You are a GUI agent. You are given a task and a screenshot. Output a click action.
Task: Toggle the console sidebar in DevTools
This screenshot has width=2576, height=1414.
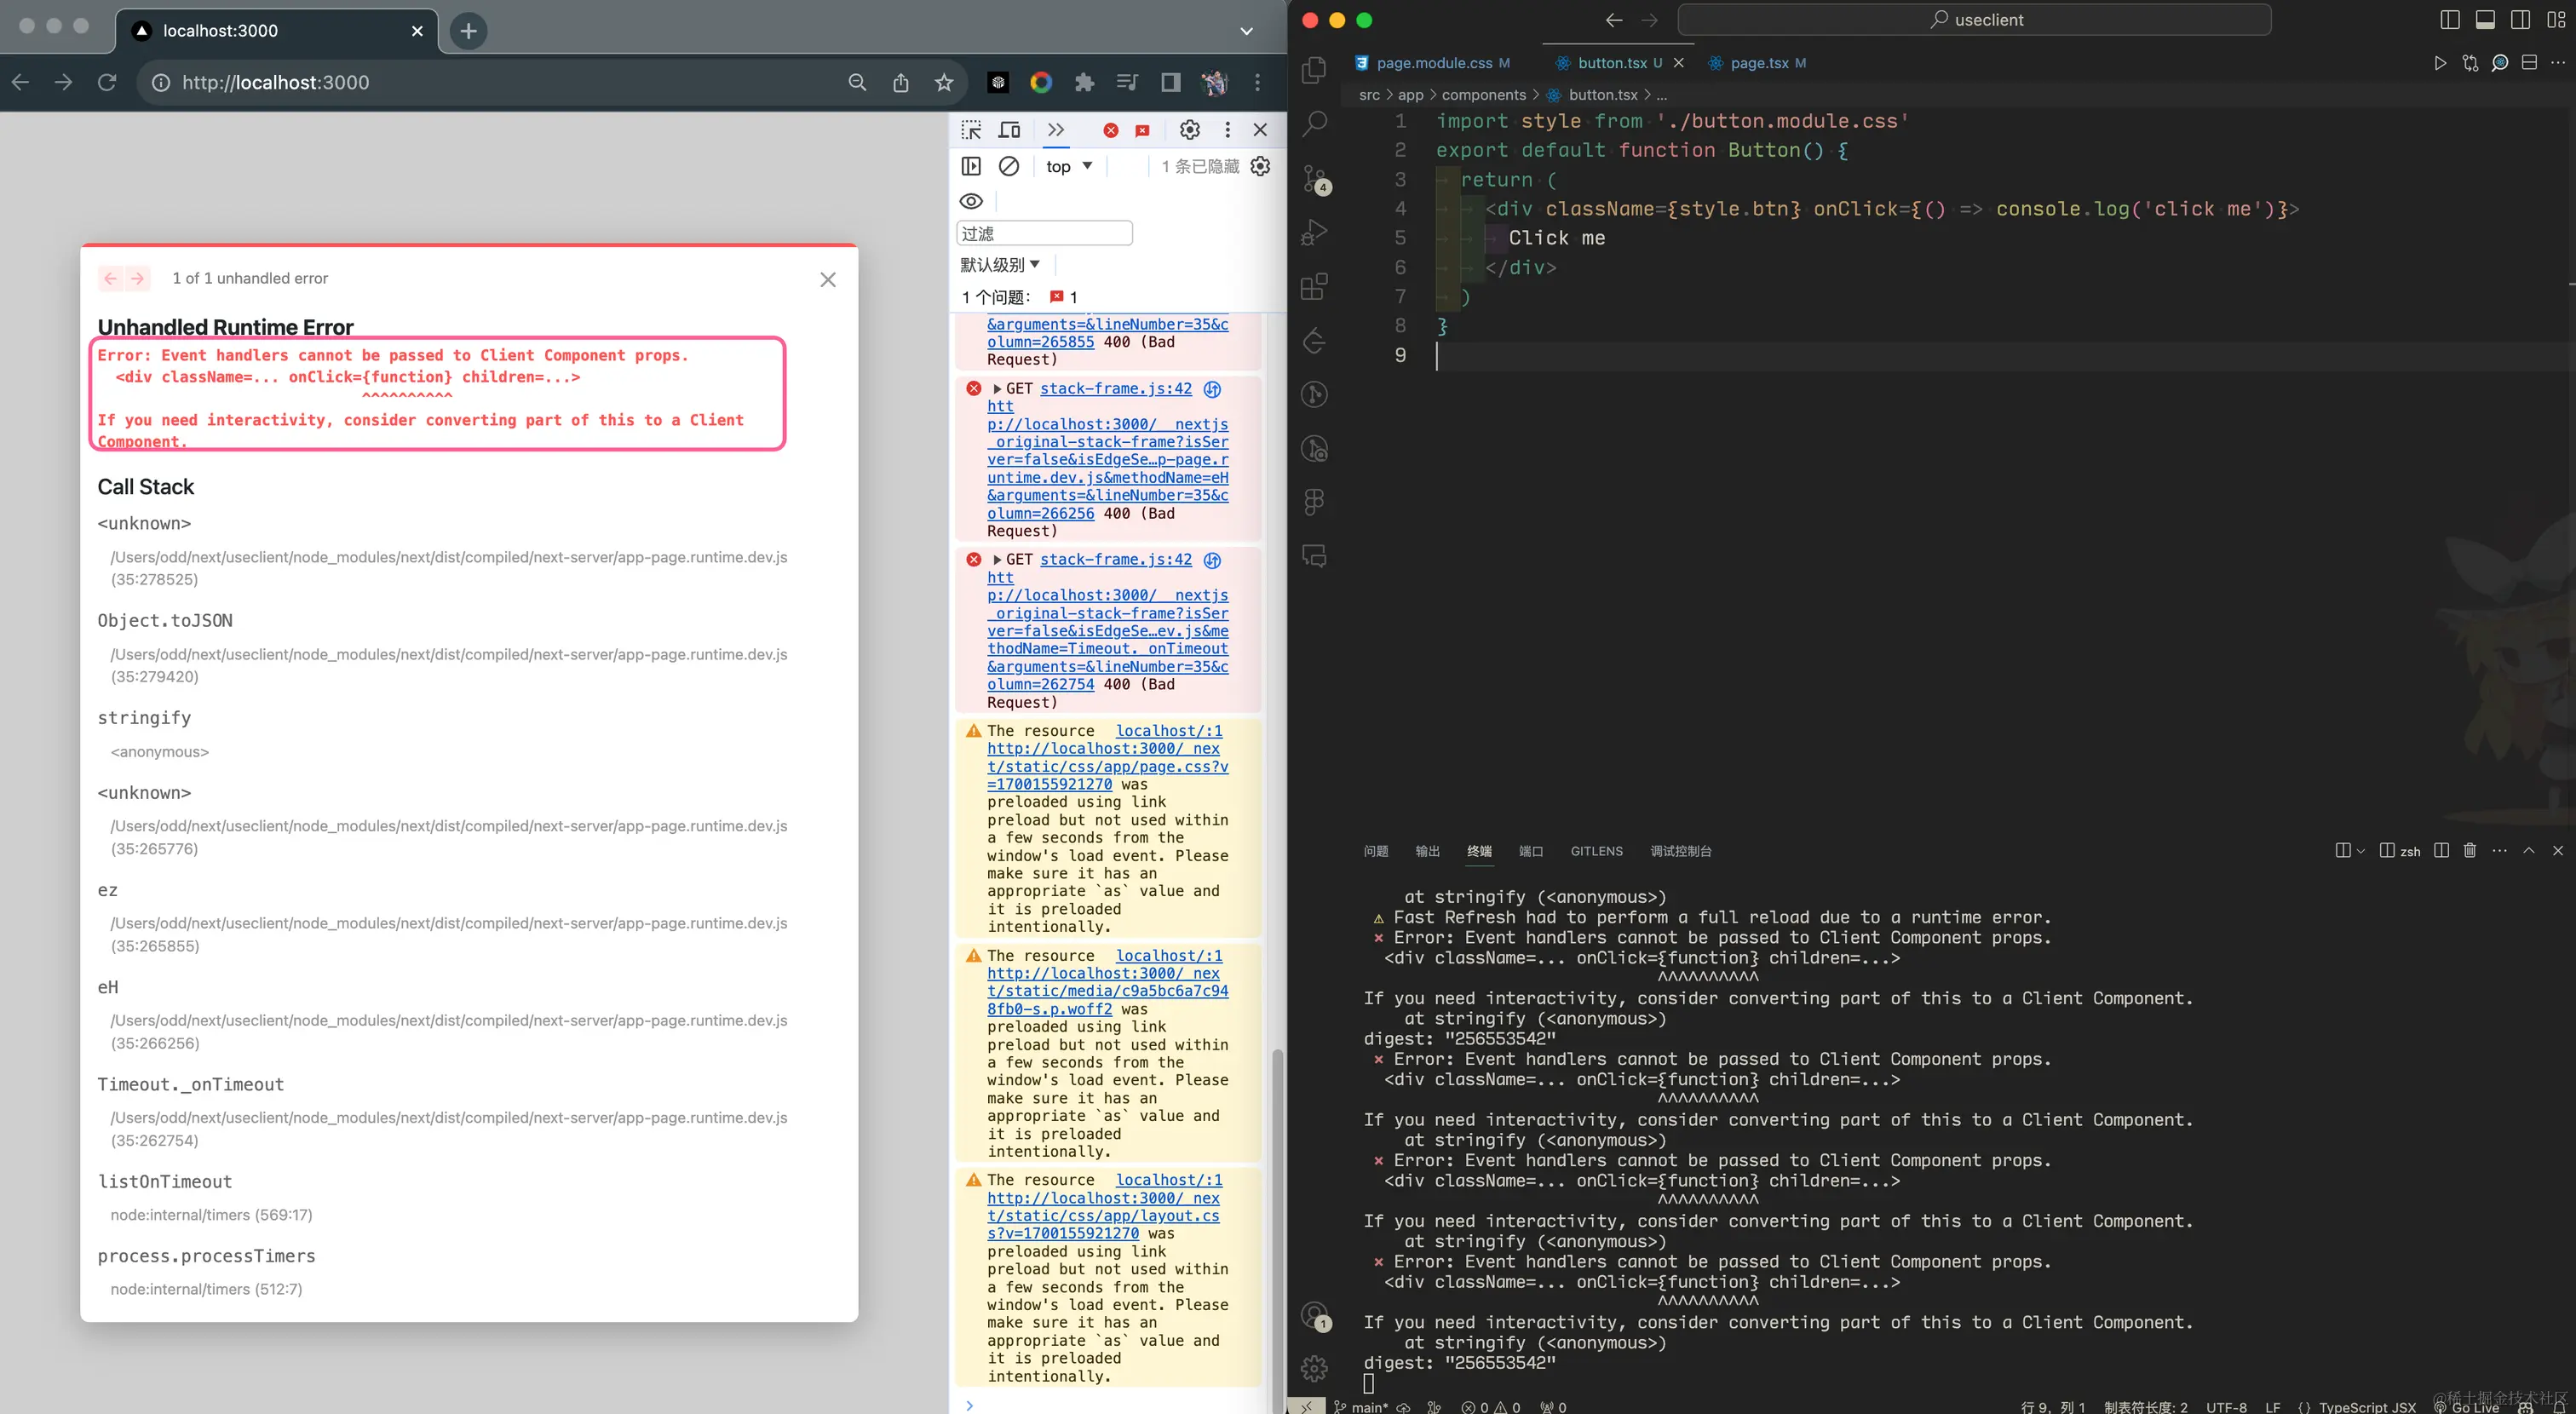coord(971,166)
